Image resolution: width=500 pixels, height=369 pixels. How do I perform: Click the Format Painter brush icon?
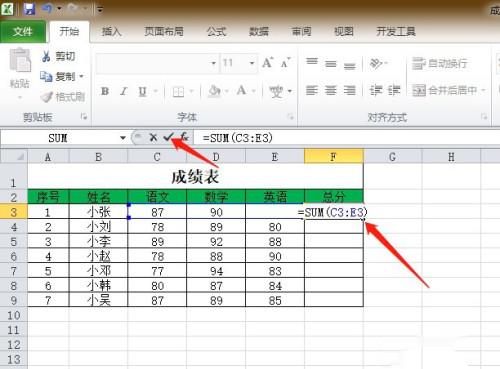coord(46,97)
